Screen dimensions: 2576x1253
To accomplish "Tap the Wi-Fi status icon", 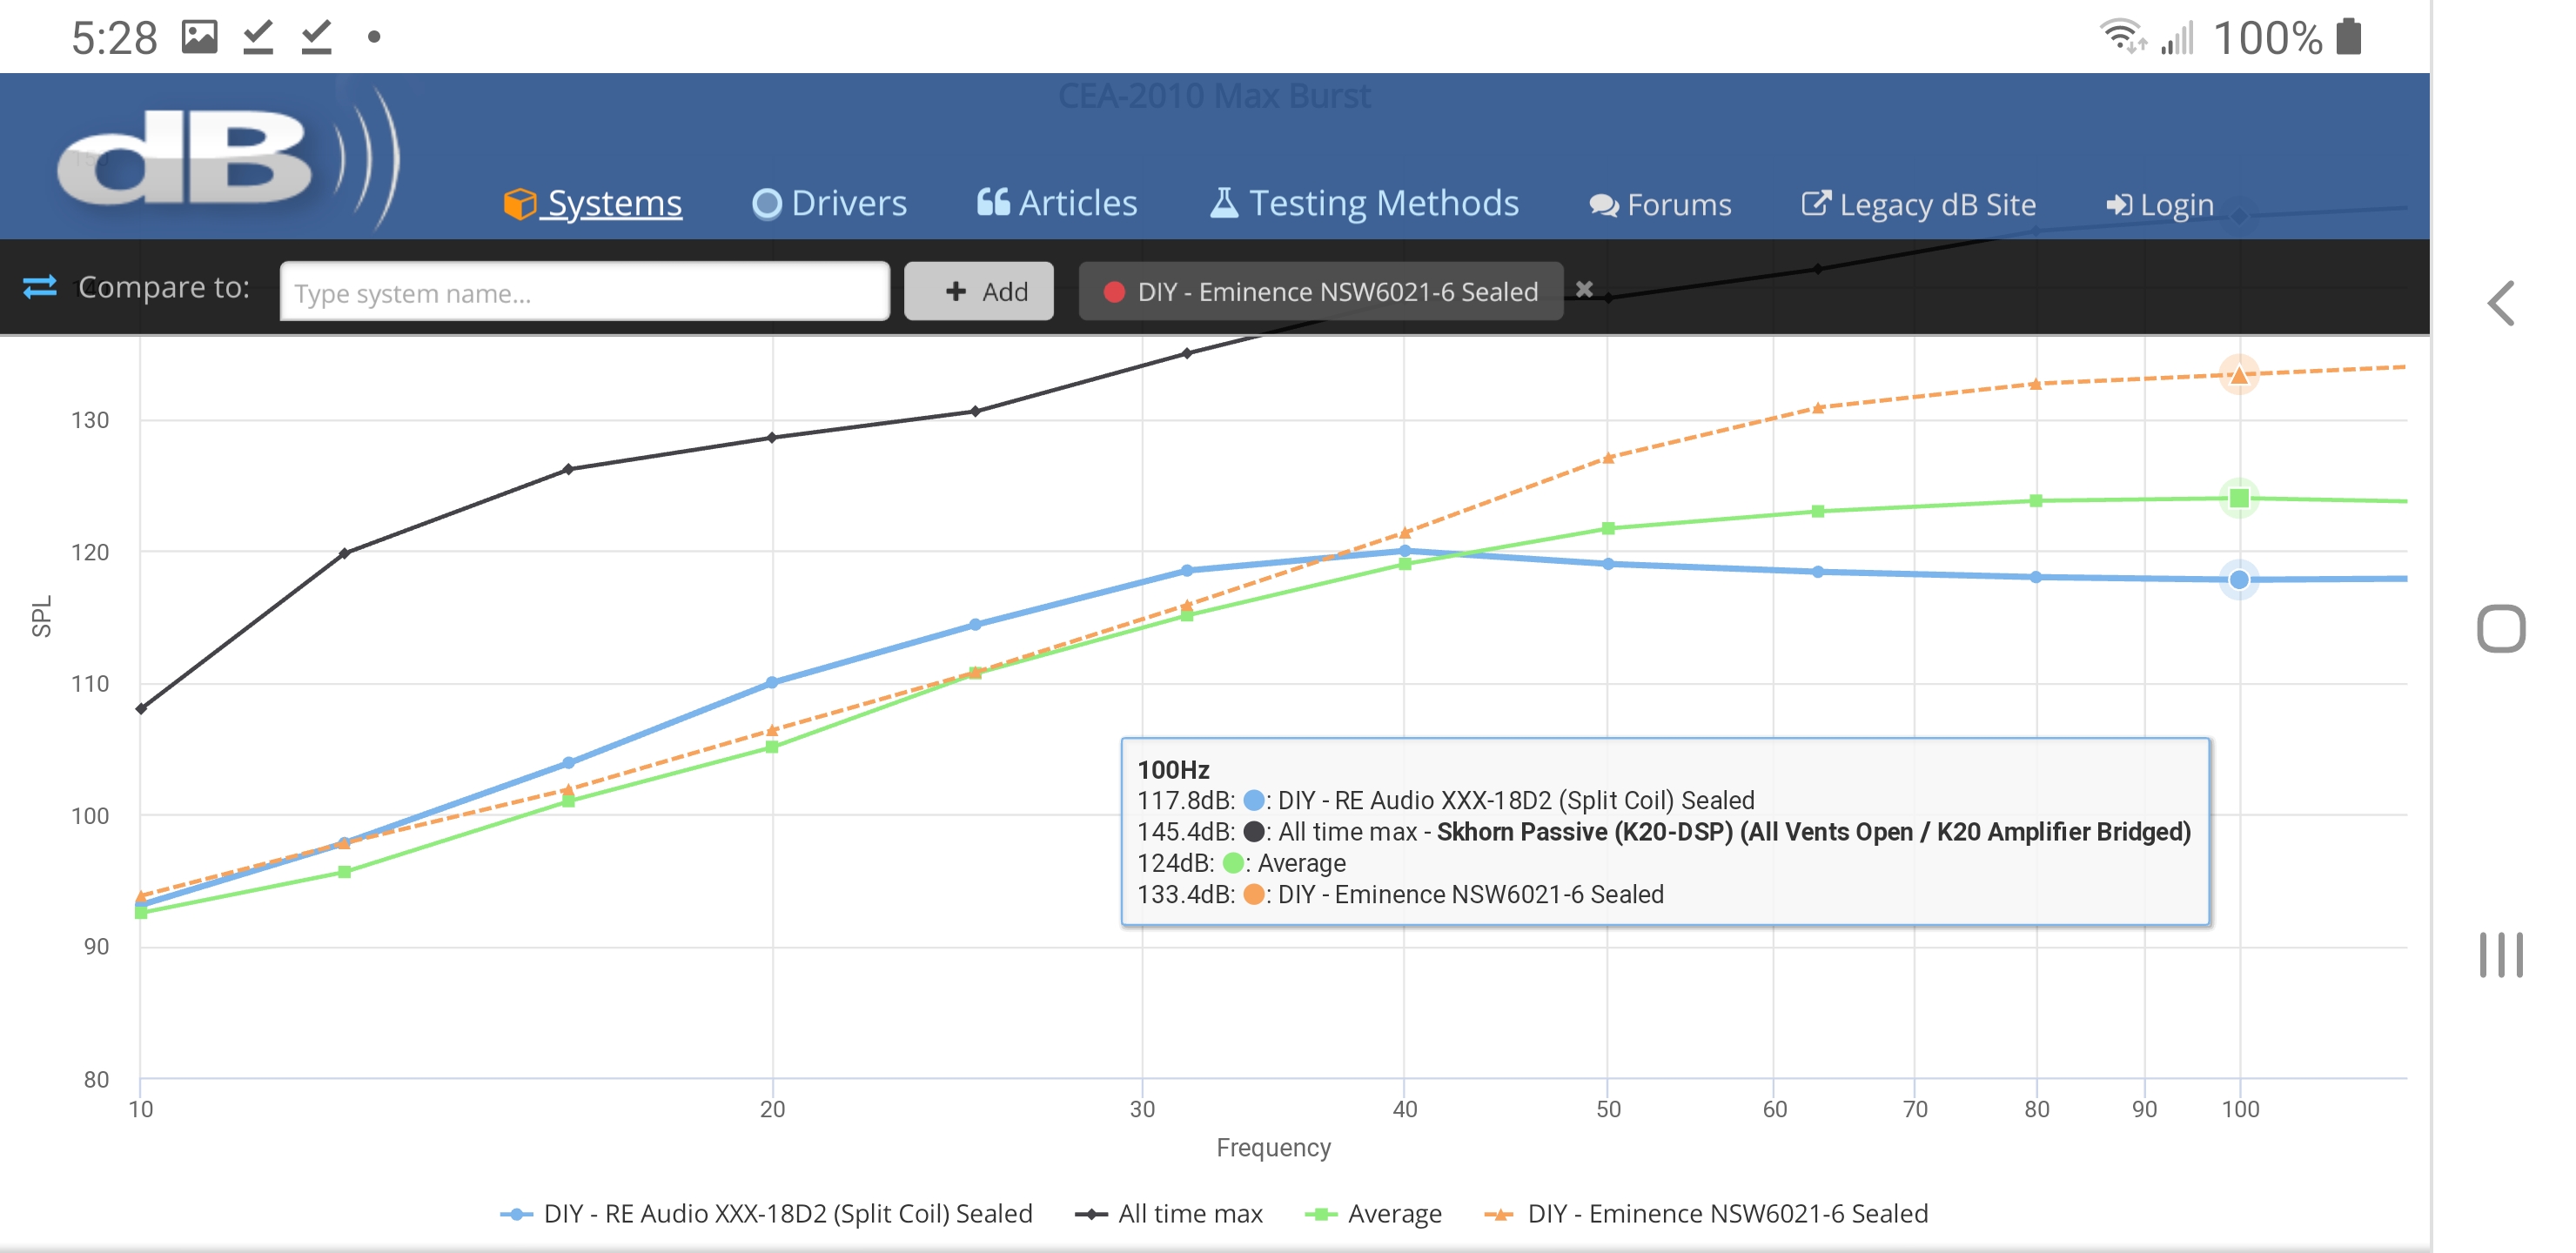I will [x=2123, y=37].
